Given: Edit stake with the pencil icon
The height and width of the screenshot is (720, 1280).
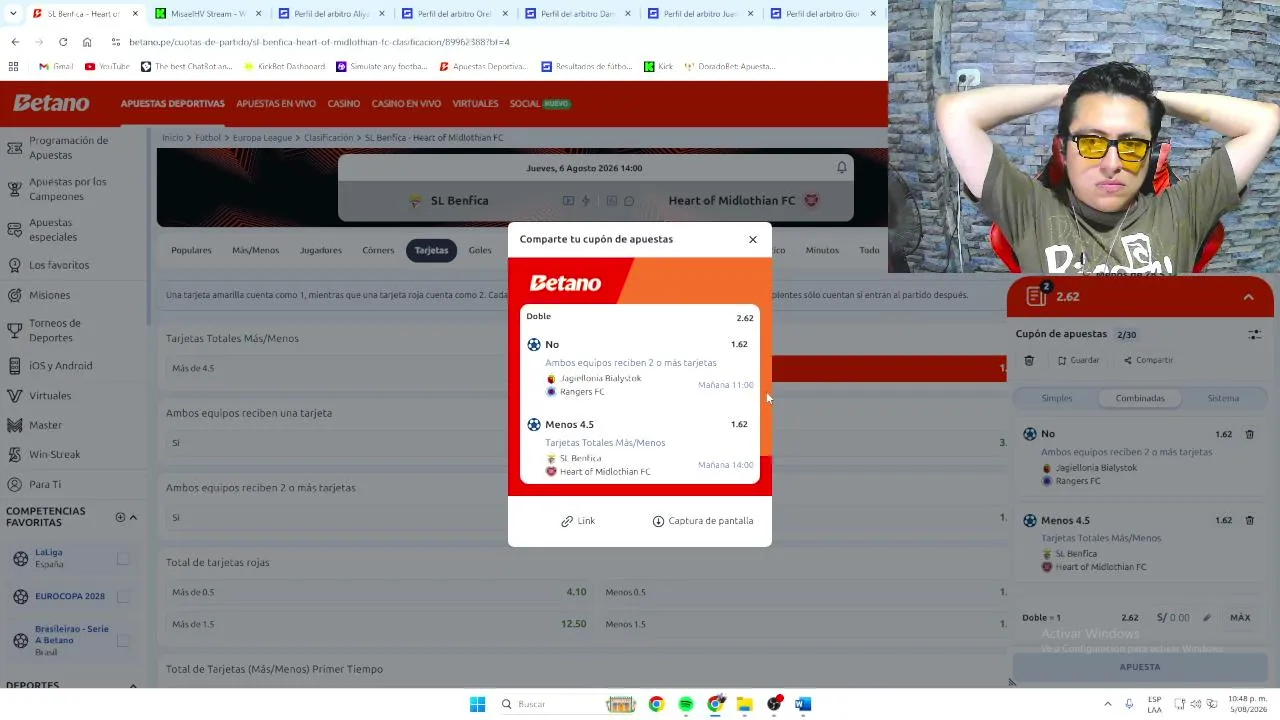Looking at the screenshot, I should (x=1207, y=618).
